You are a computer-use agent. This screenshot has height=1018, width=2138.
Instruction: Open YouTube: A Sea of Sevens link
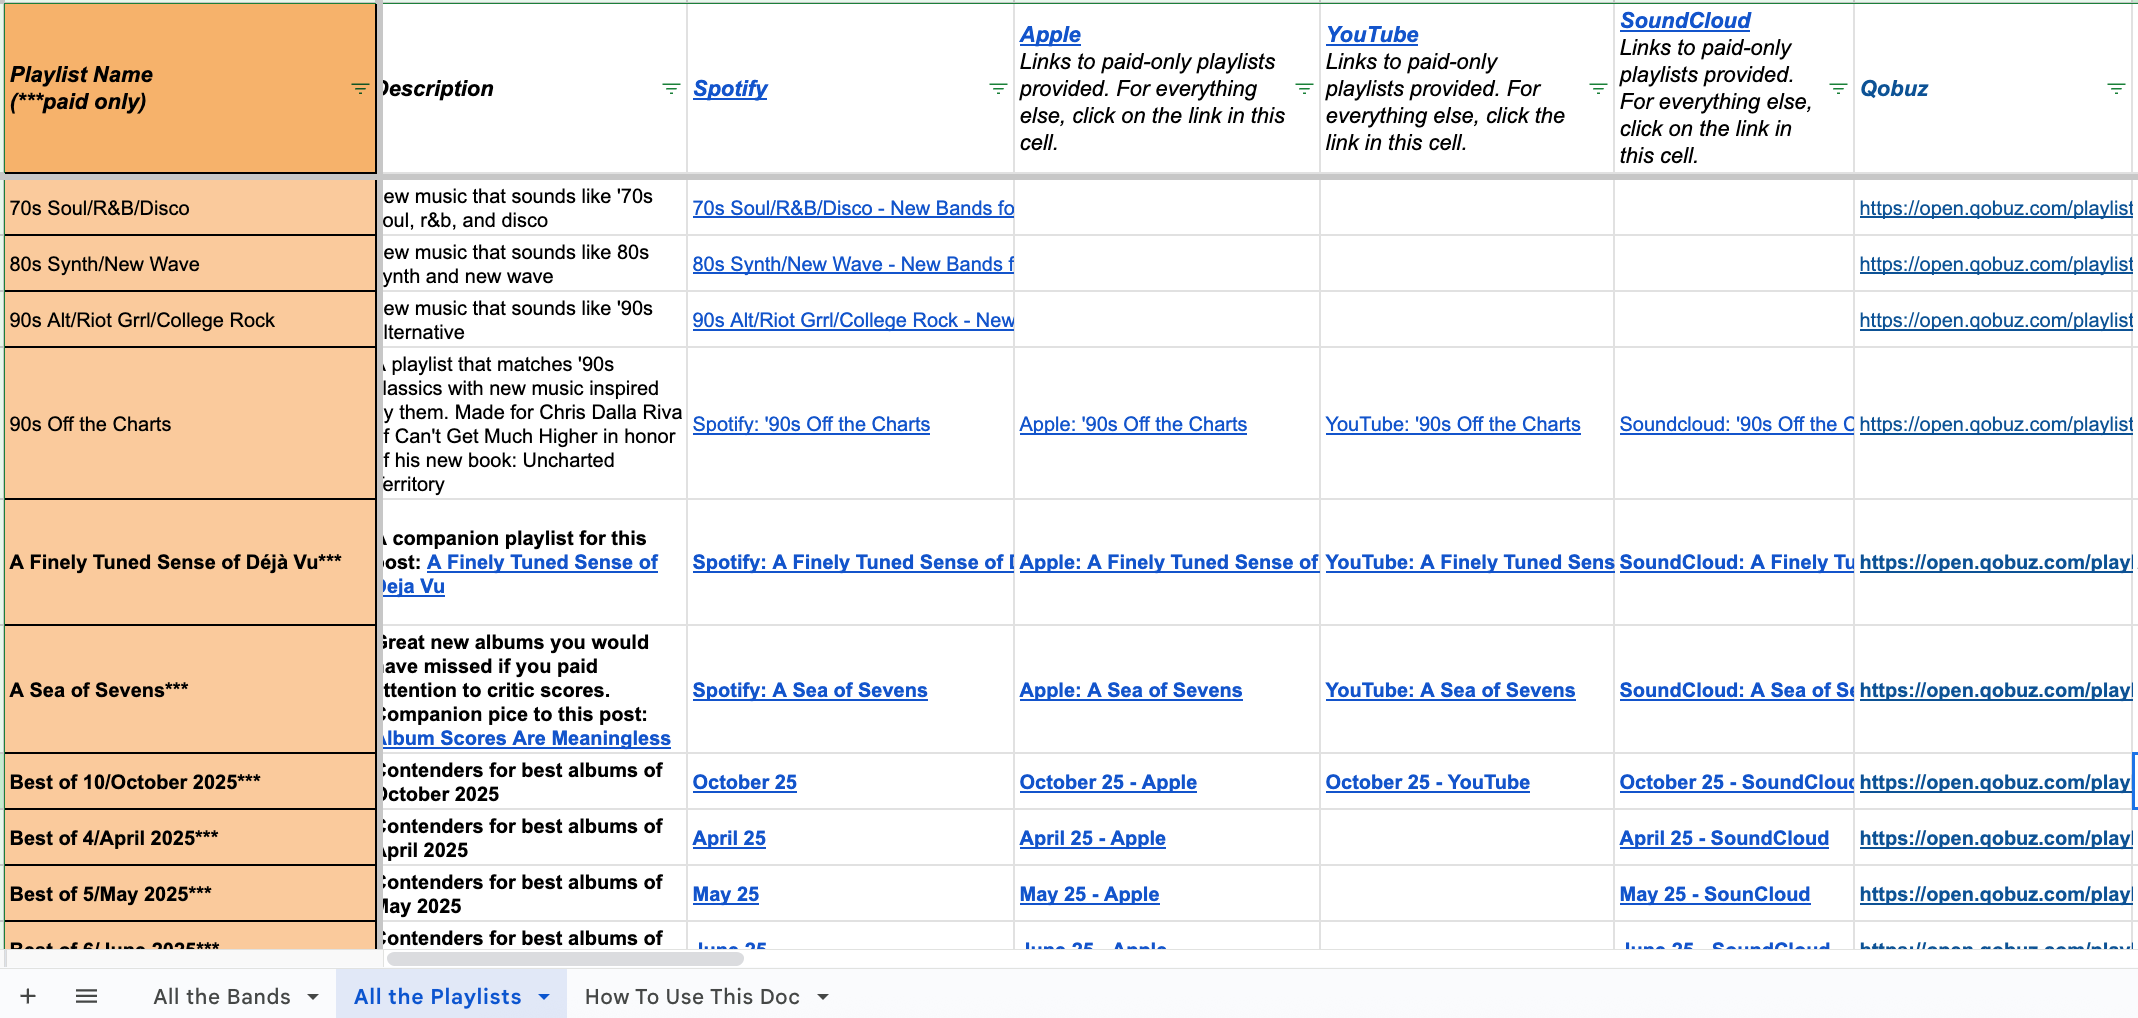(x=1450, y=690)
